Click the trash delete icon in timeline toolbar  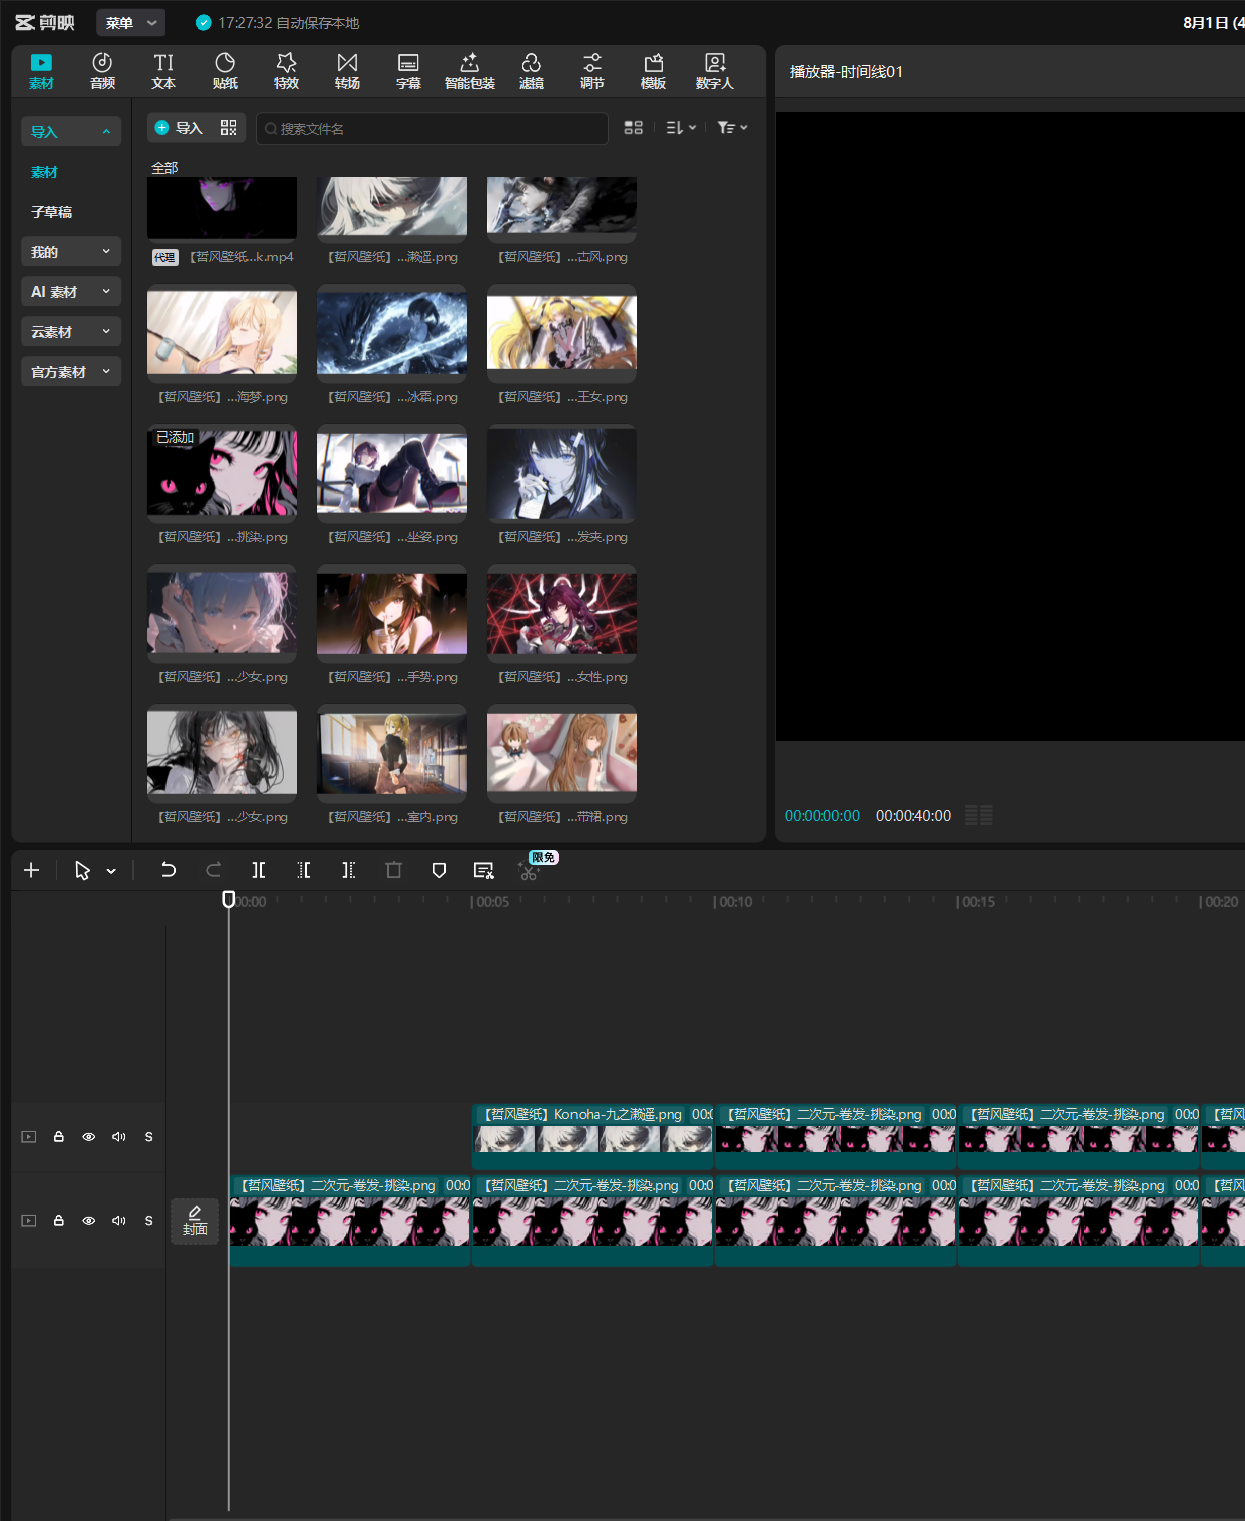[393, 870]
